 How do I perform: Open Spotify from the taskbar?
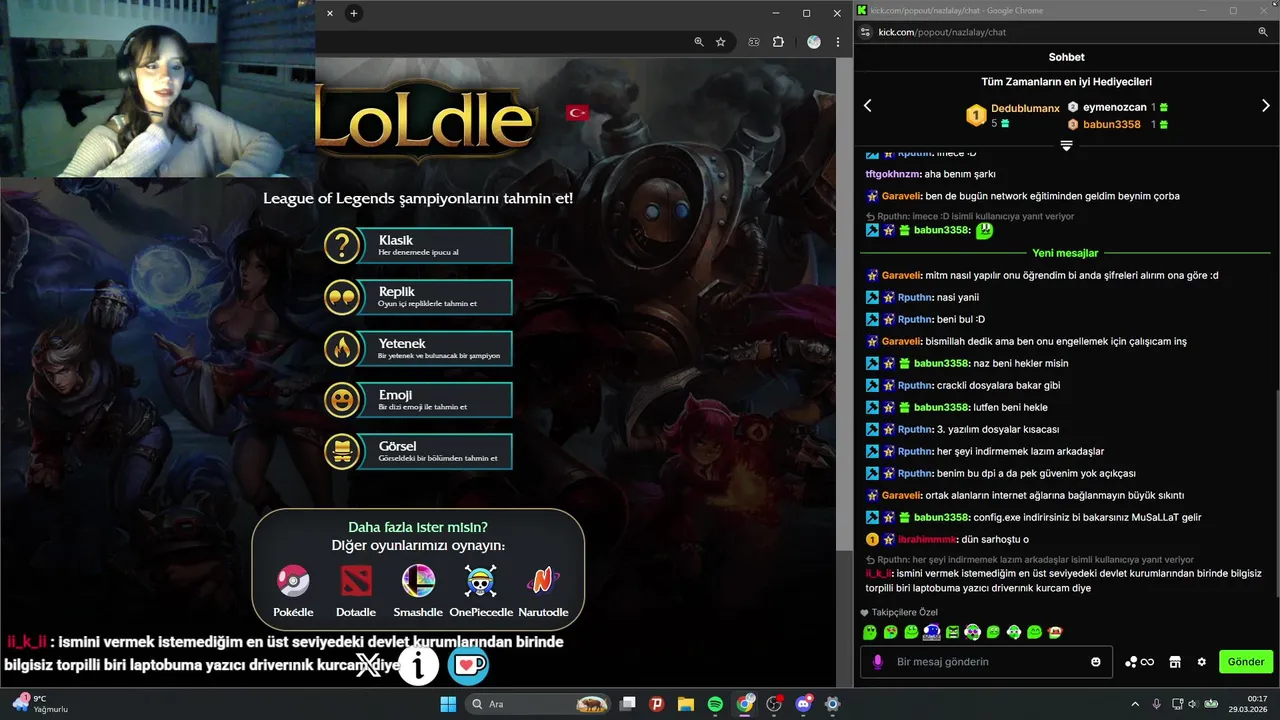coord(716,704)
